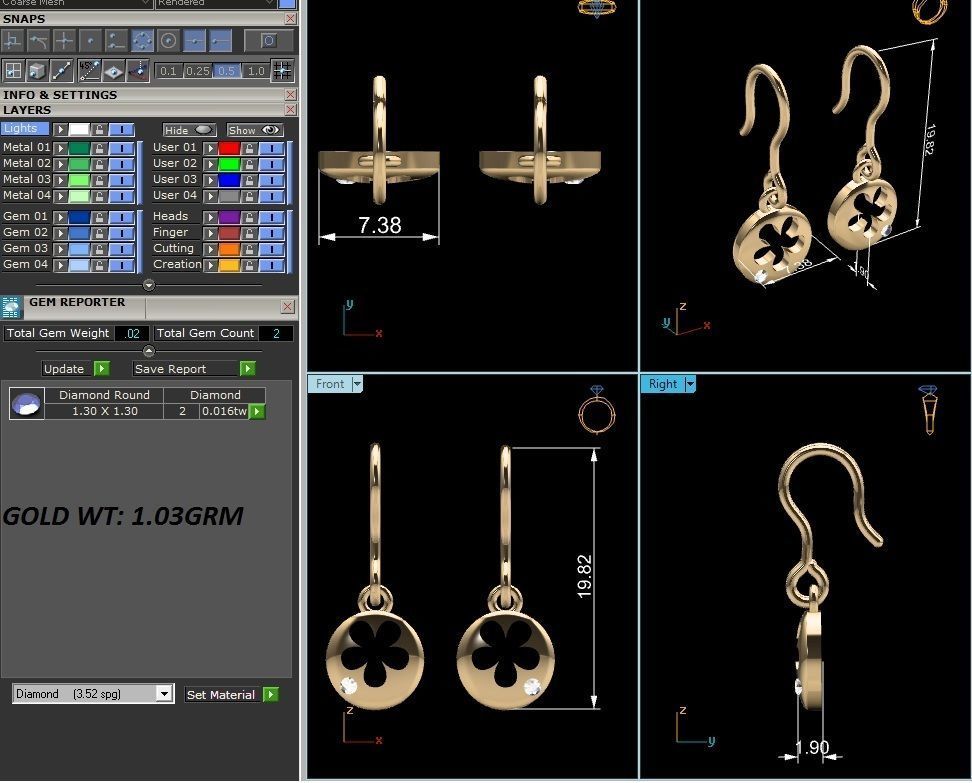Open the Right viewport dropdown arrow
The width and height of the screenshot is (972, 783).
690,384
